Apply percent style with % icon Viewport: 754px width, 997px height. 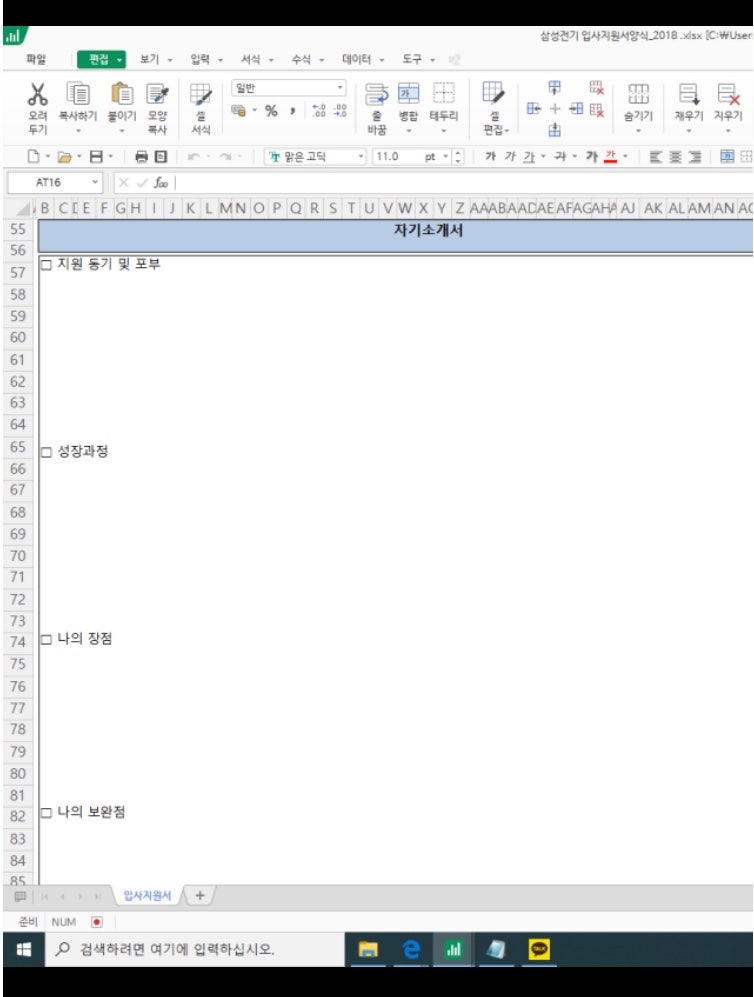[271, 111]
